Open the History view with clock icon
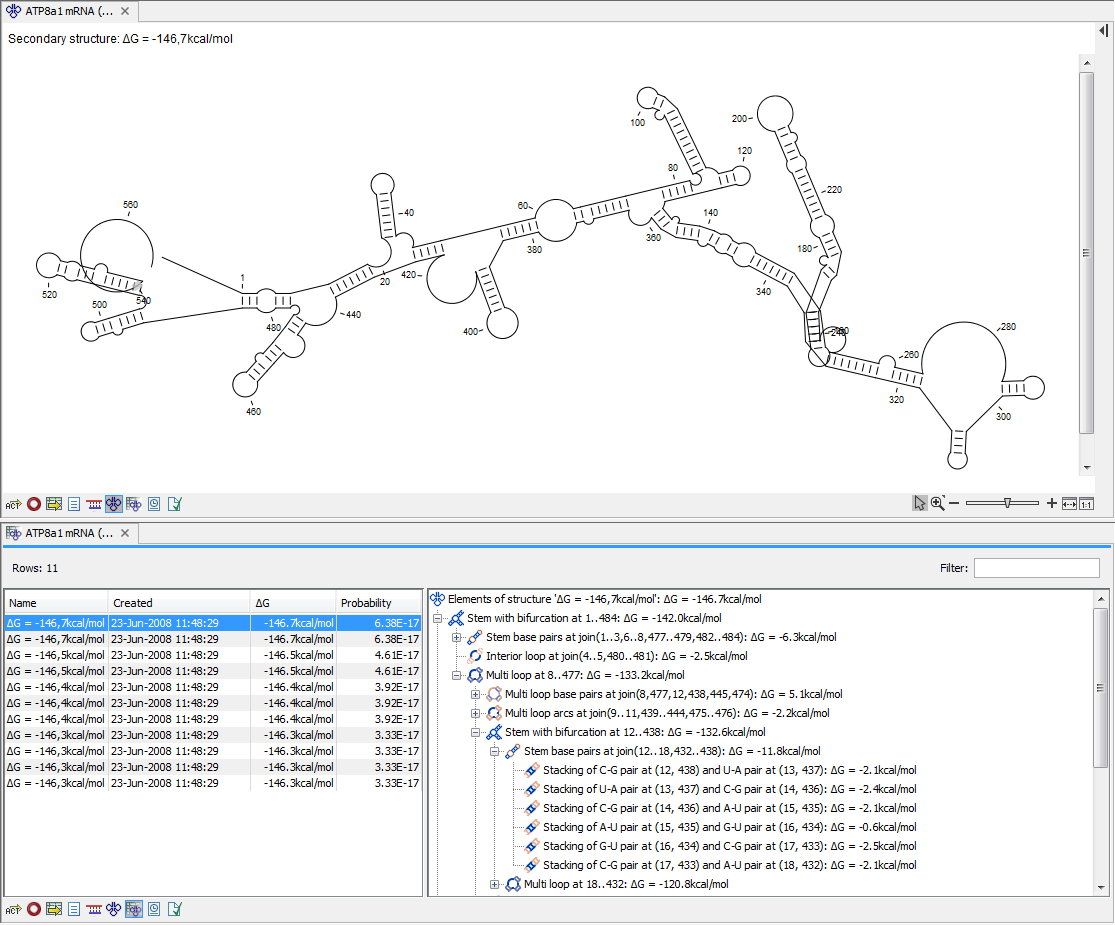 coord(153,504)
